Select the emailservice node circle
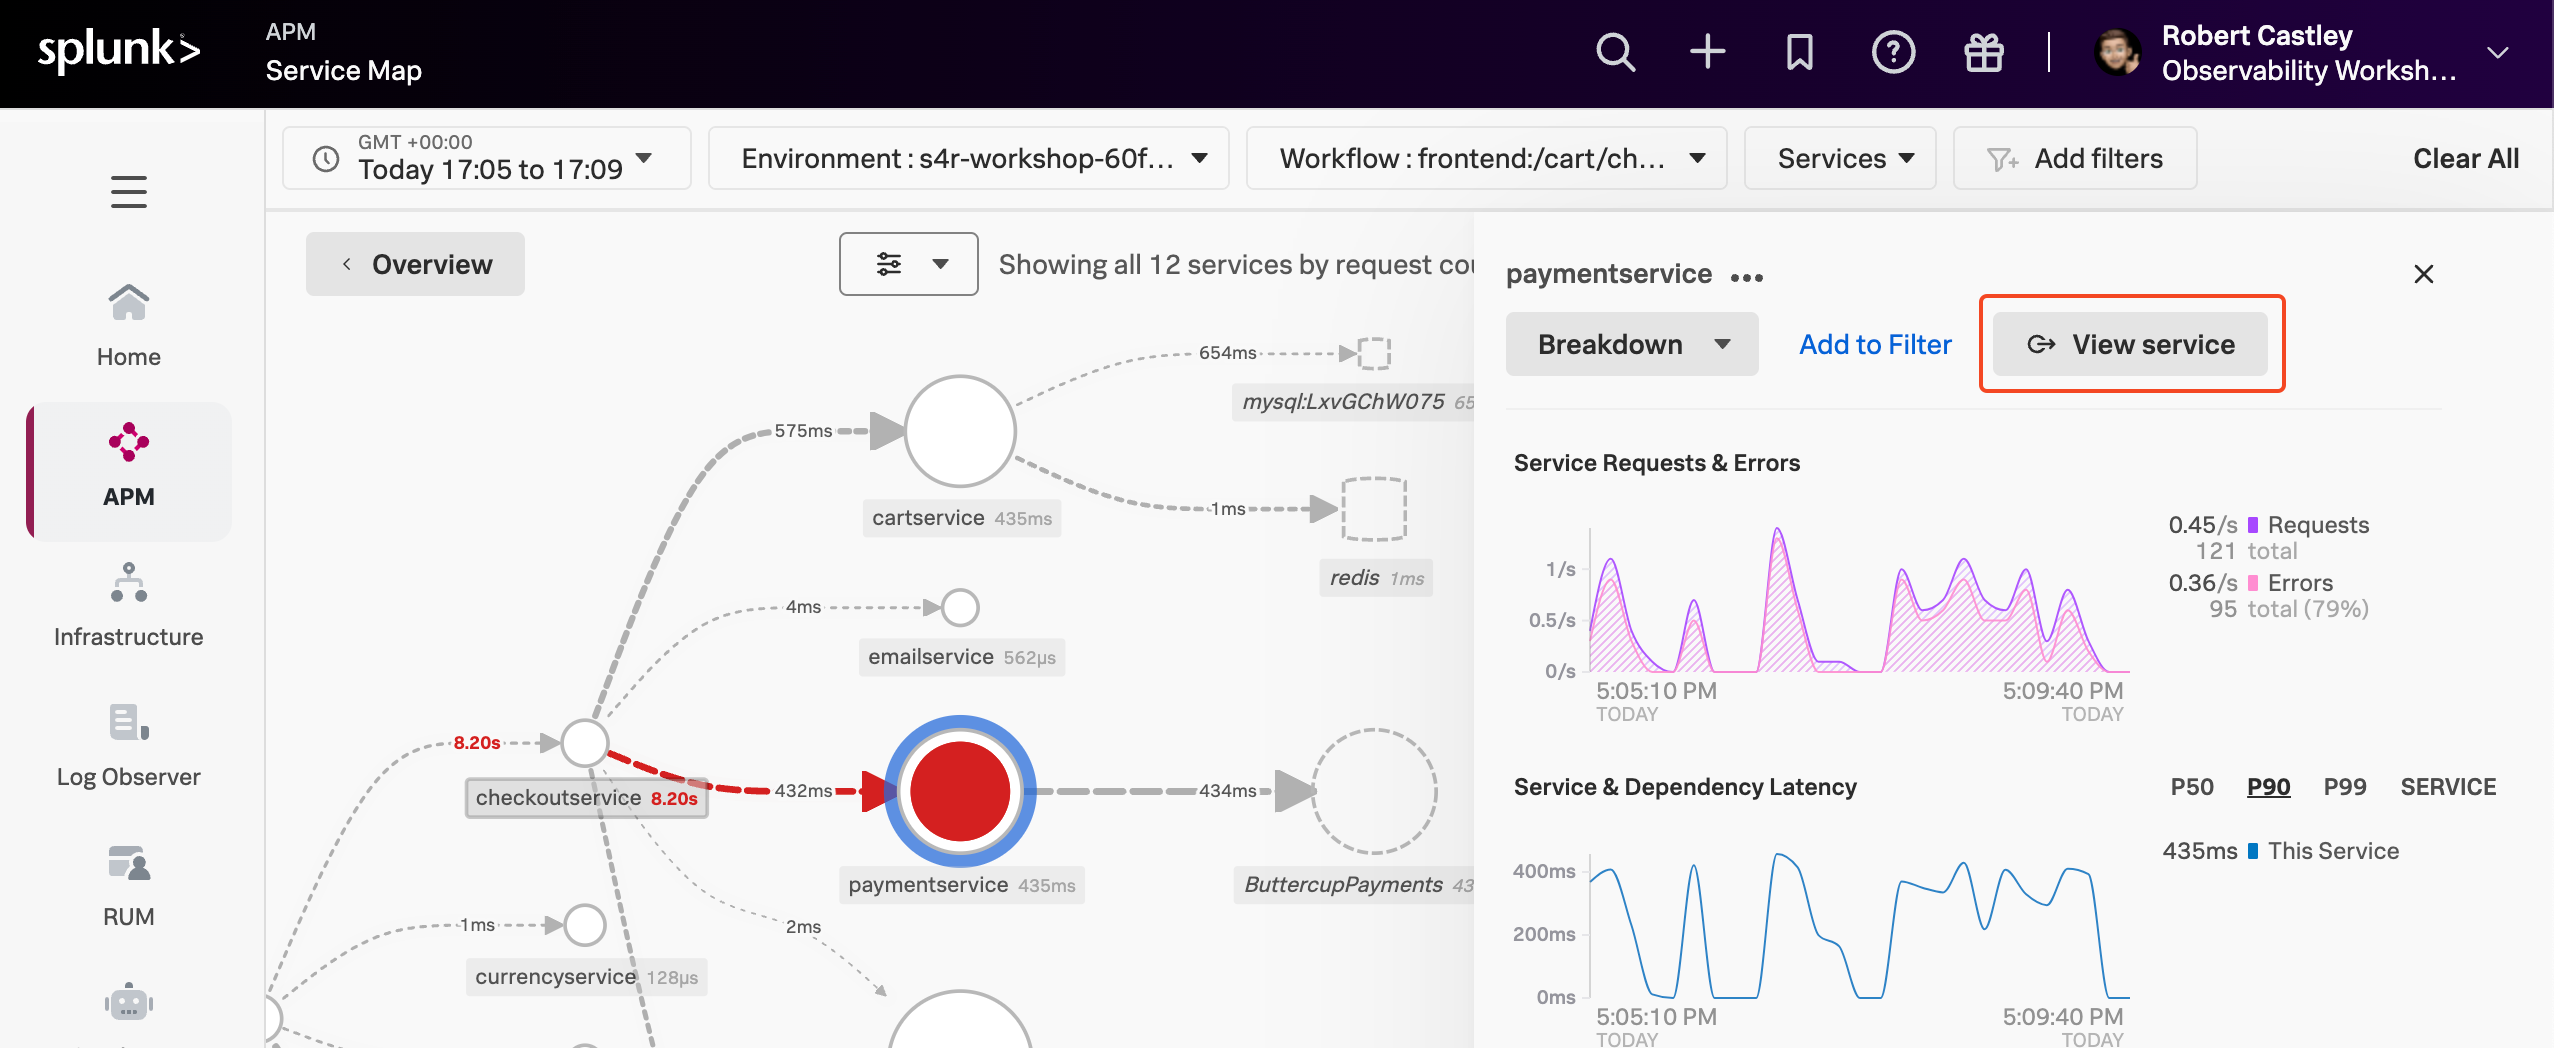This screenshot has width=2554, height=1048. point(960,607)
